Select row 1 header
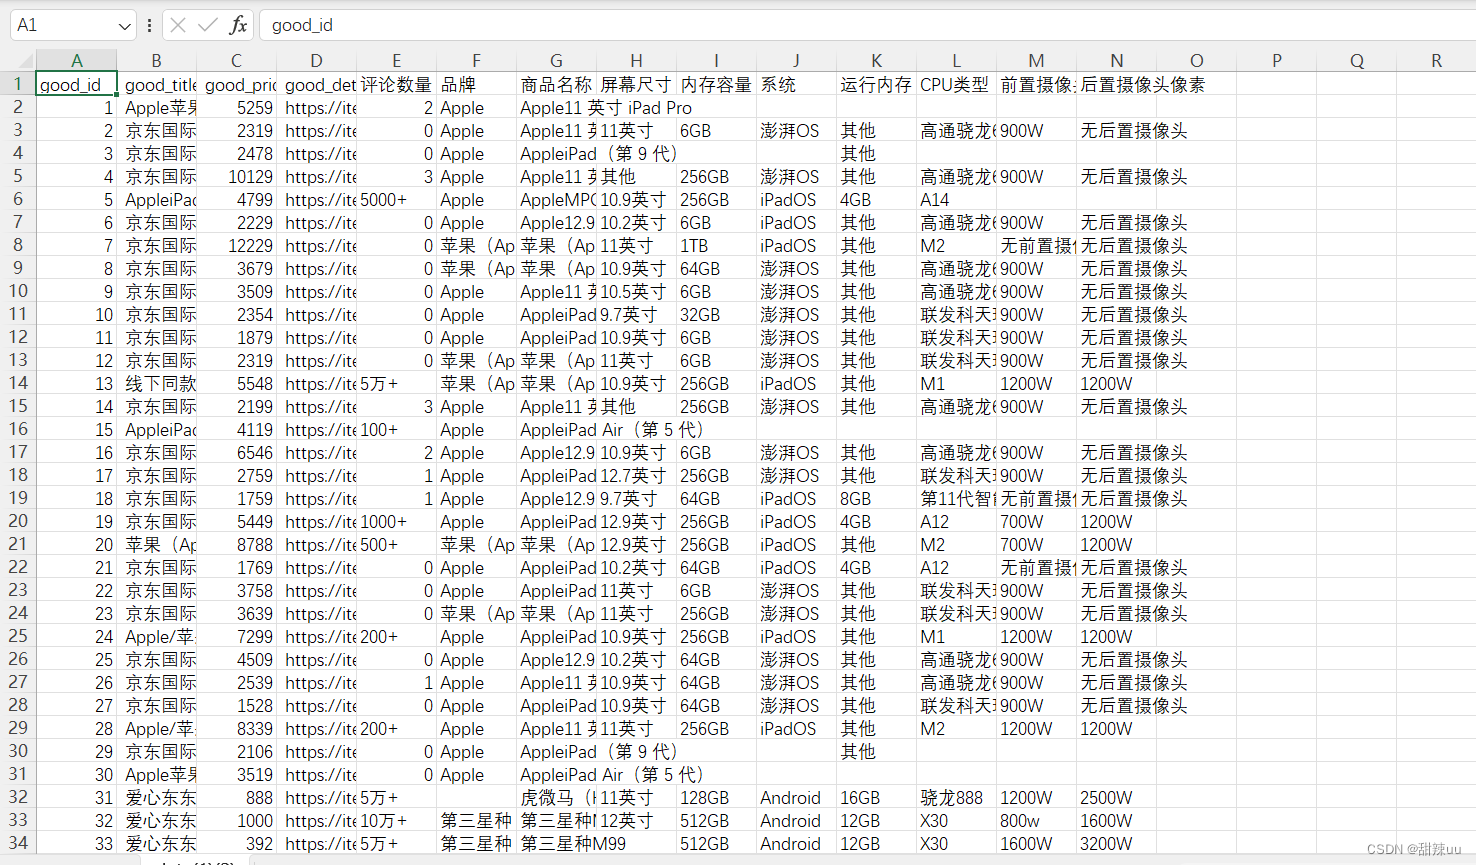 click(18, 84)
